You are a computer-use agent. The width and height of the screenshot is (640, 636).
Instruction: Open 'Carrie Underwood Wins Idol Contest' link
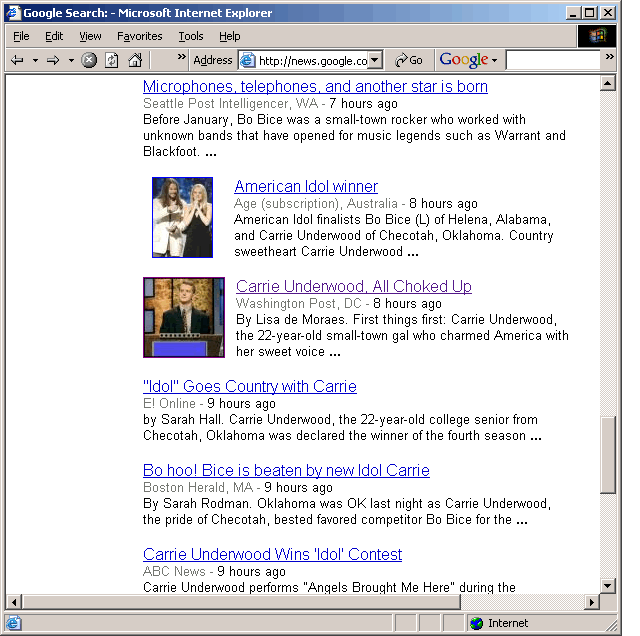coord(272,554)
